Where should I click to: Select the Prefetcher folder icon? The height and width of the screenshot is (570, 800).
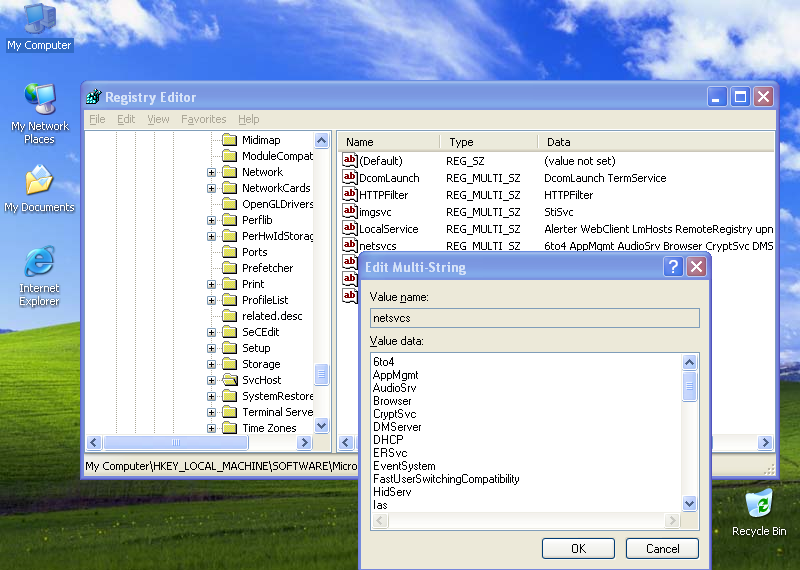click(230, 268)
